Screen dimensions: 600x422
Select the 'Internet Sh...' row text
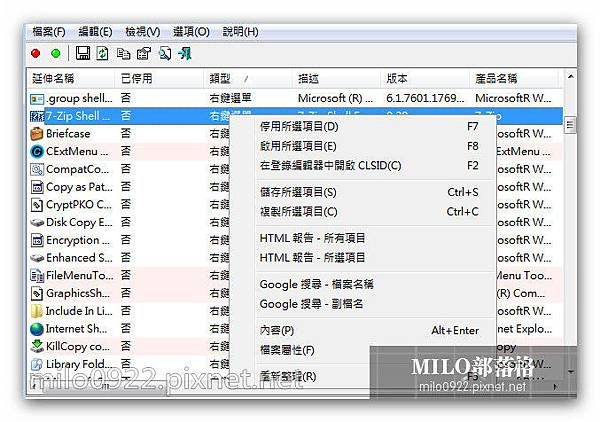tap(77, 329)
